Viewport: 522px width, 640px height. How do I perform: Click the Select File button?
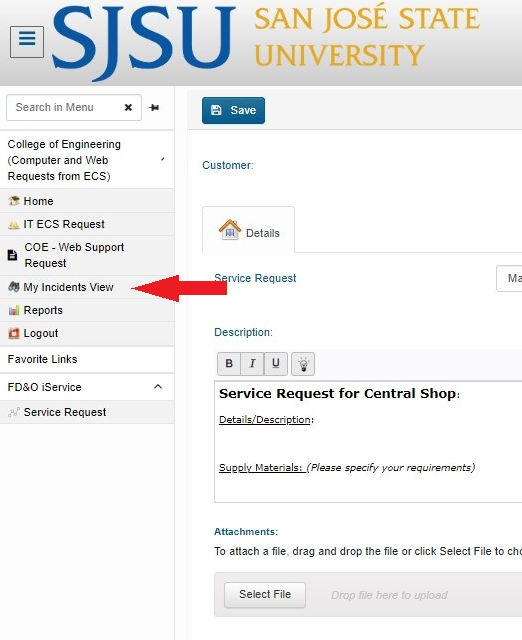(265, 595)
